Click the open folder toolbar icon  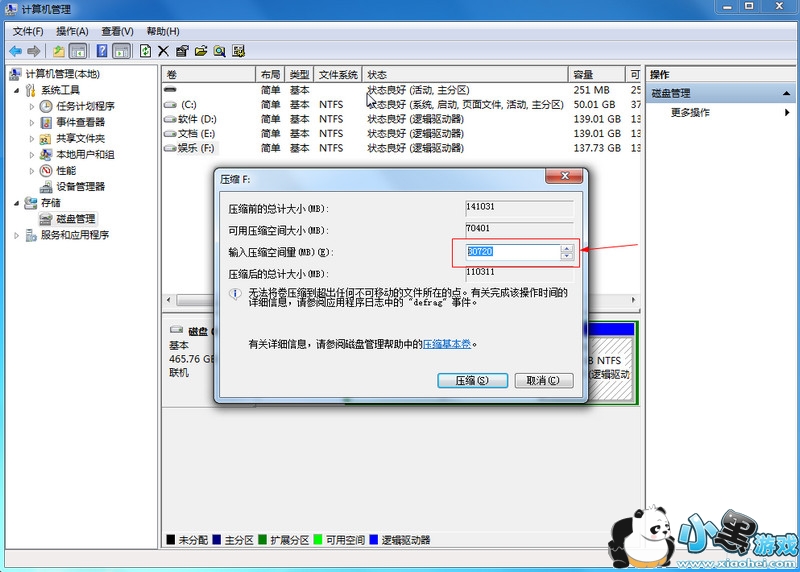click(x=201, y=51)
